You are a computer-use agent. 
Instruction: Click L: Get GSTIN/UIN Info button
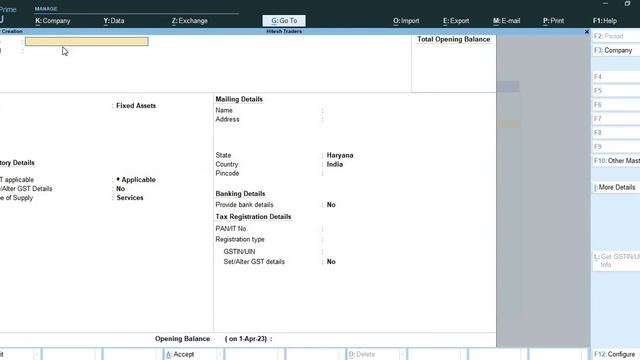point(616,260)
